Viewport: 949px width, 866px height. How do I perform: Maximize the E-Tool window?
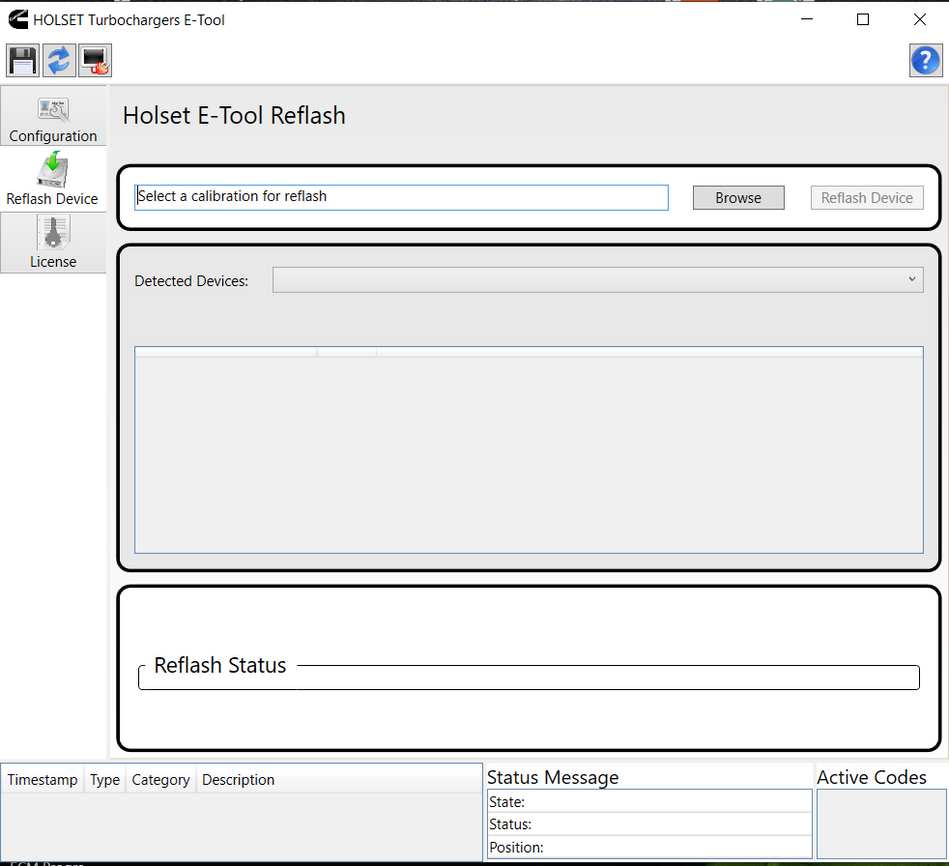tap(863, 19)
